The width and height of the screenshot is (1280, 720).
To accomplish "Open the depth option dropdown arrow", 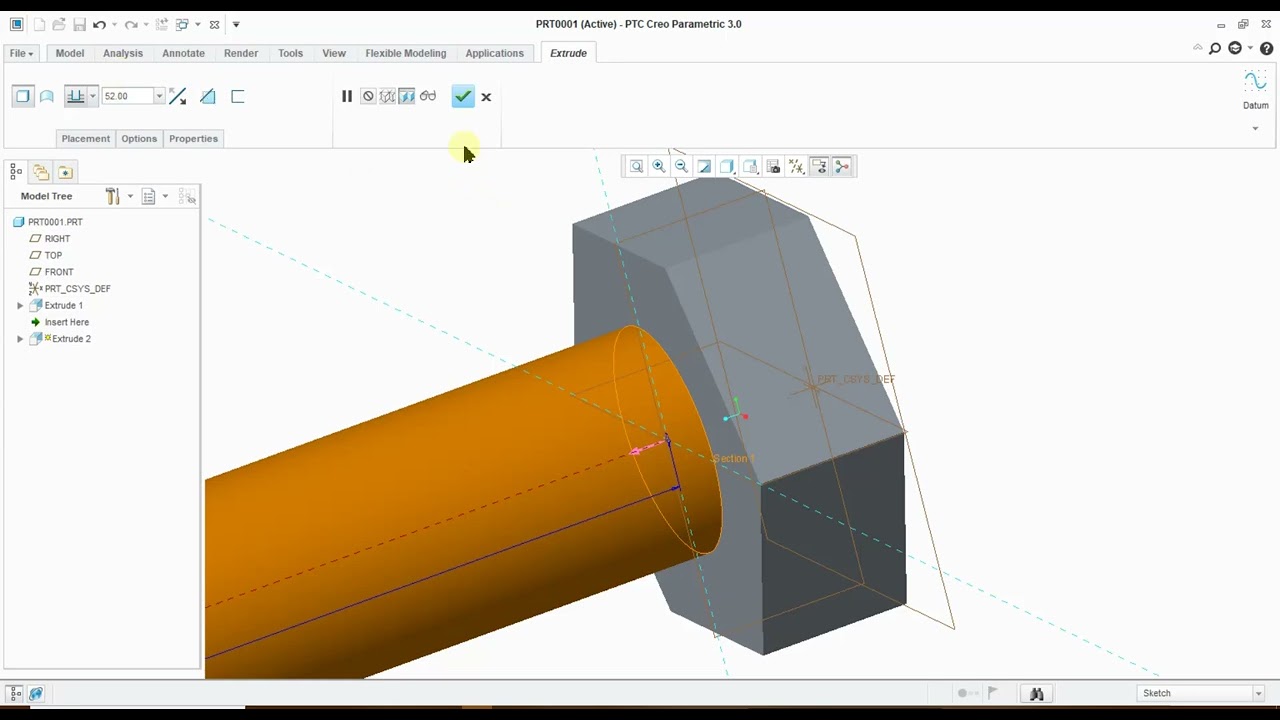I will pyautogui.click(x=93, y=96).
